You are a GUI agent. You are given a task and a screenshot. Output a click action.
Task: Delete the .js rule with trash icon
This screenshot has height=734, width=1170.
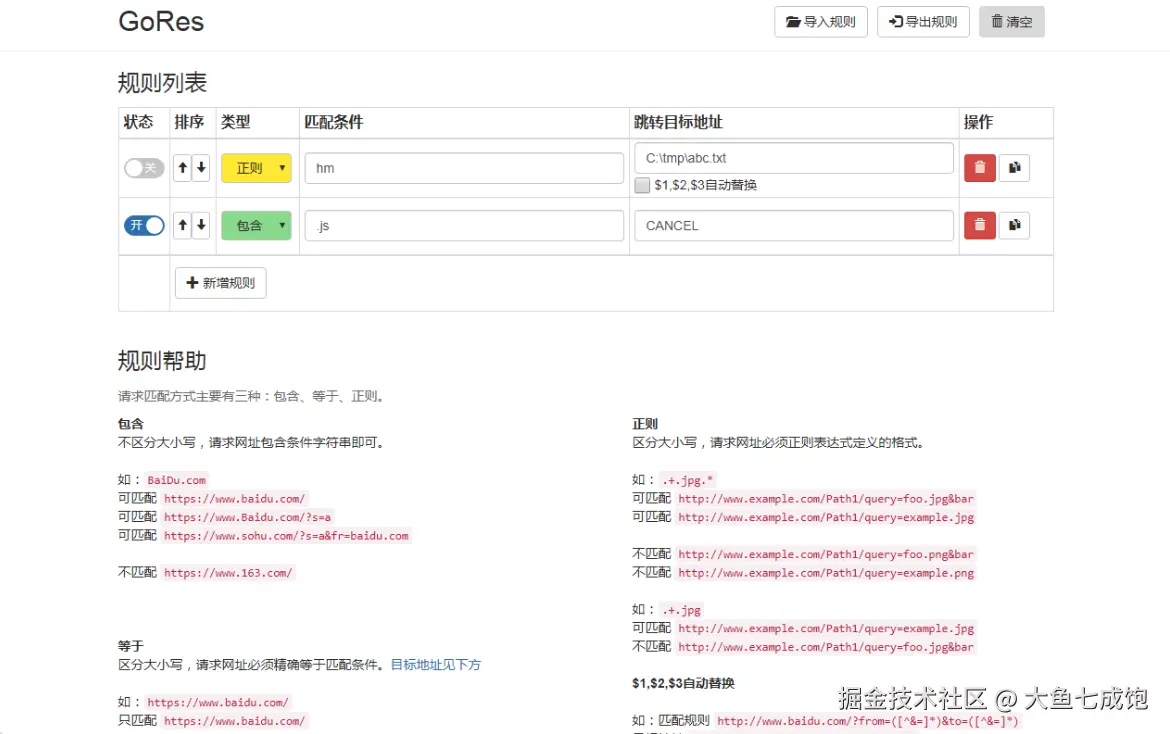point(980,225)
